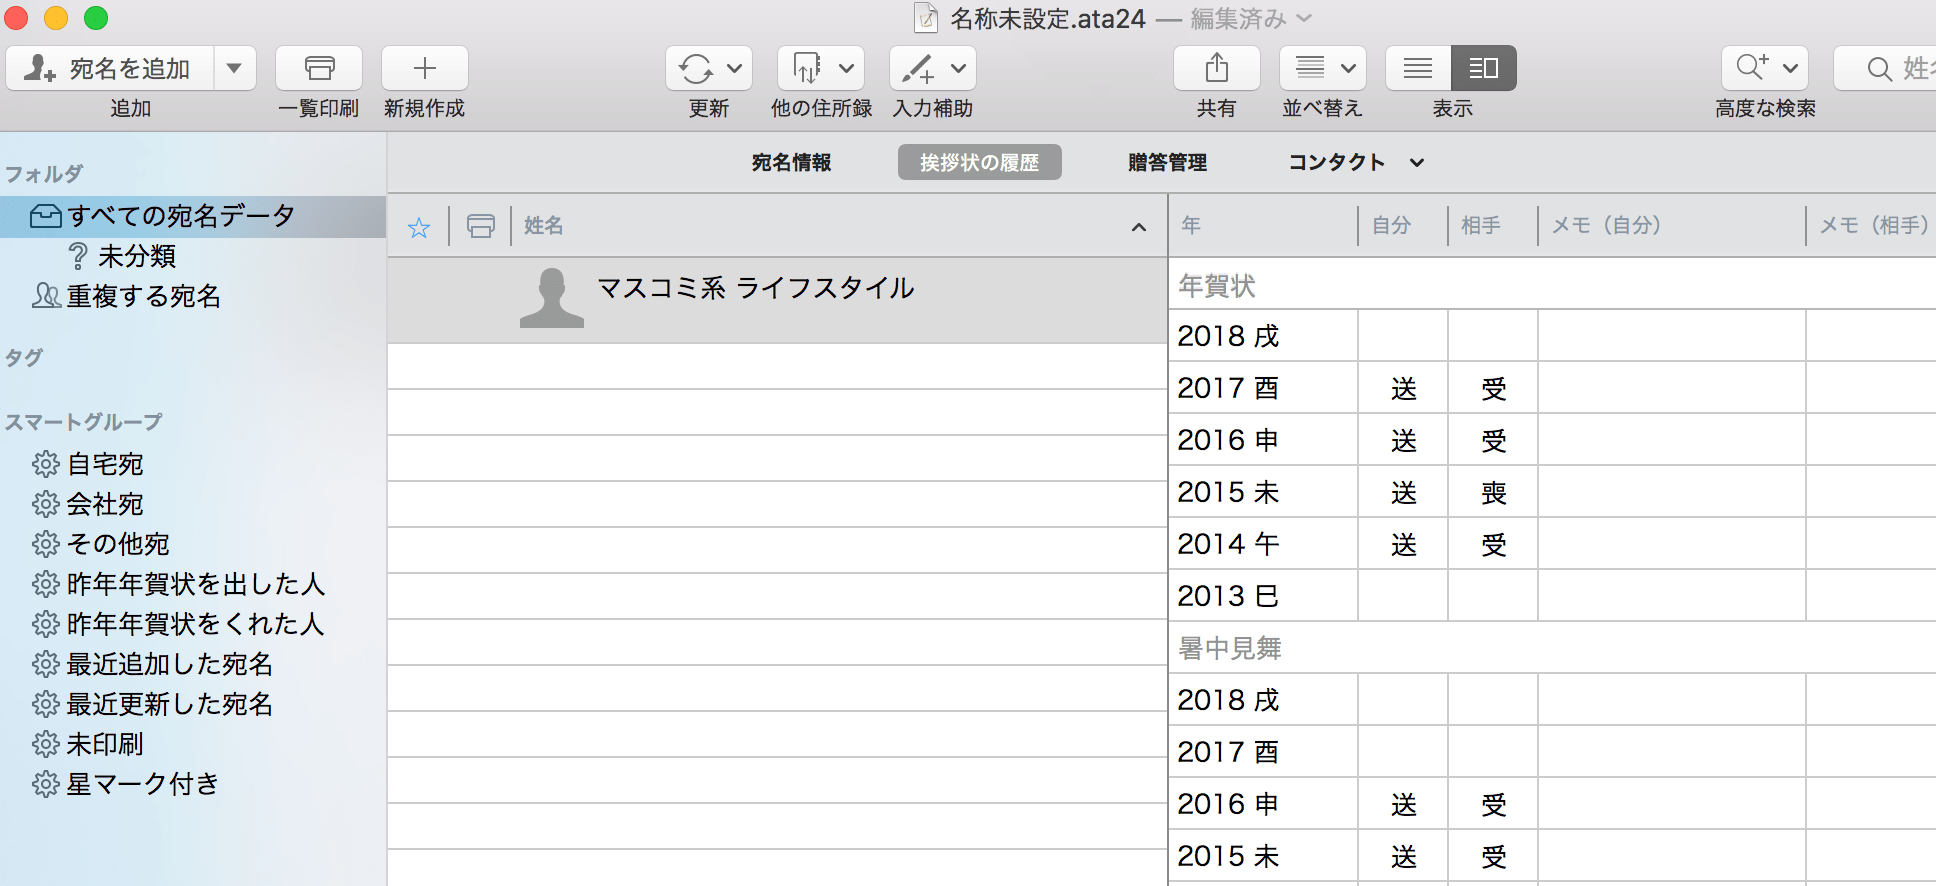The width and height of the screenshot is (1936, 886).
Task: Click the 共有 share icon
Action: [1217, 68]
